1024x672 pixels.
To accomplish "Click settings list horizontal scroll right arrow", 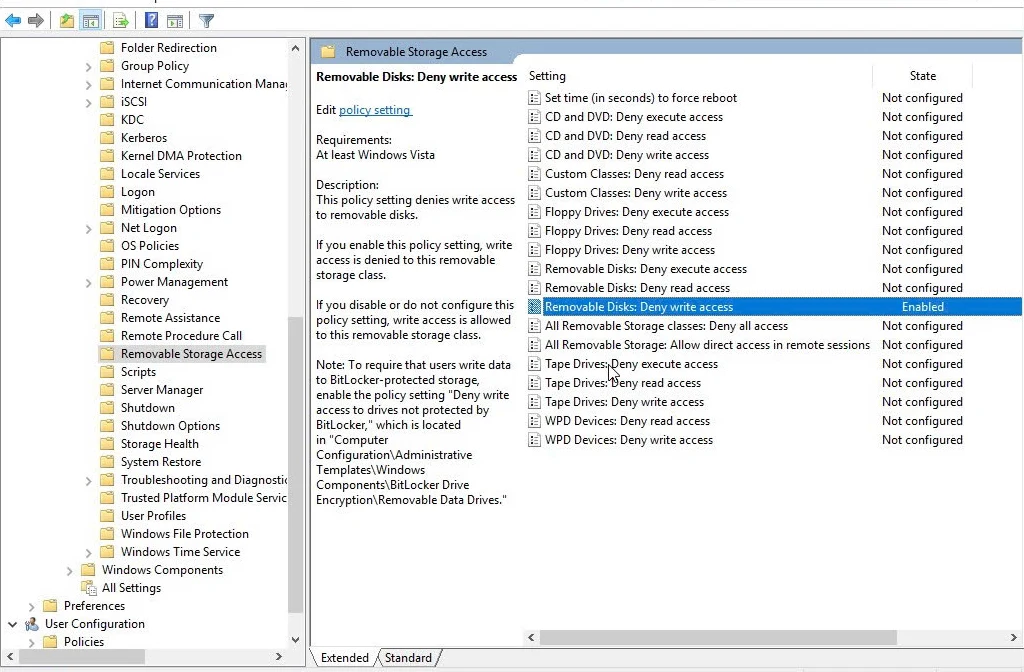I will point(1014,637).
